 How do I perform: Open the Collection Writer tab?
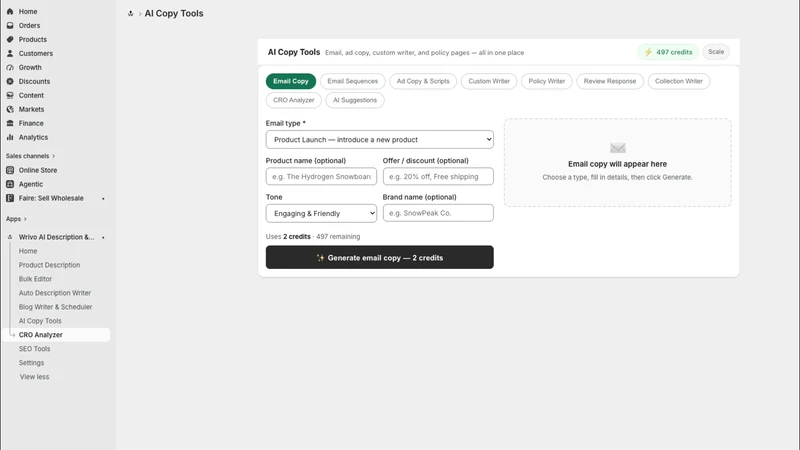(679, 81)
